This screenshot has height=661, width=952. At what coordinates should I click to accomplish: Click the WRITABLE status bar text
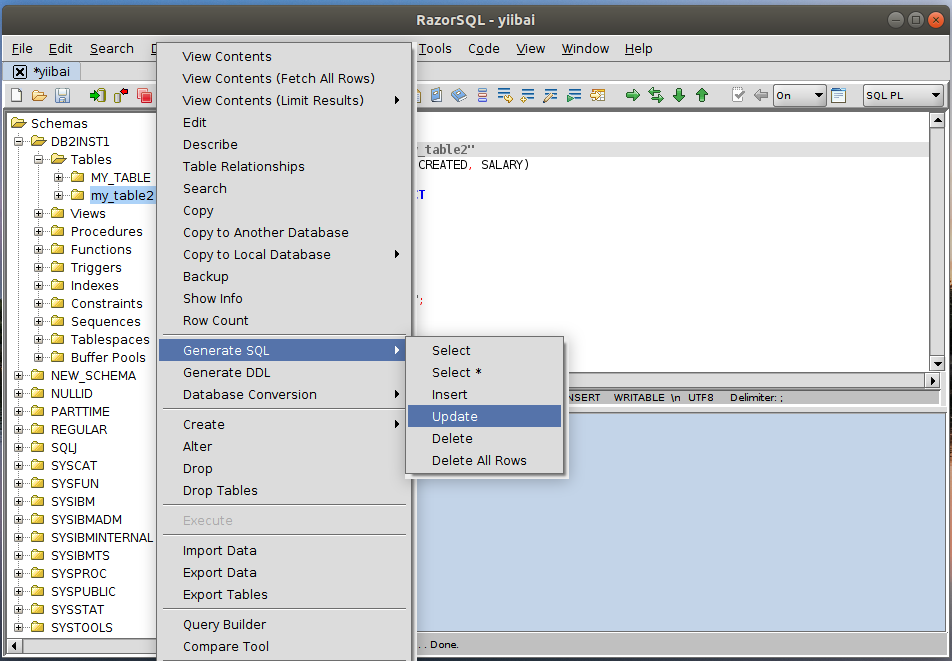(x=639, y=398)
